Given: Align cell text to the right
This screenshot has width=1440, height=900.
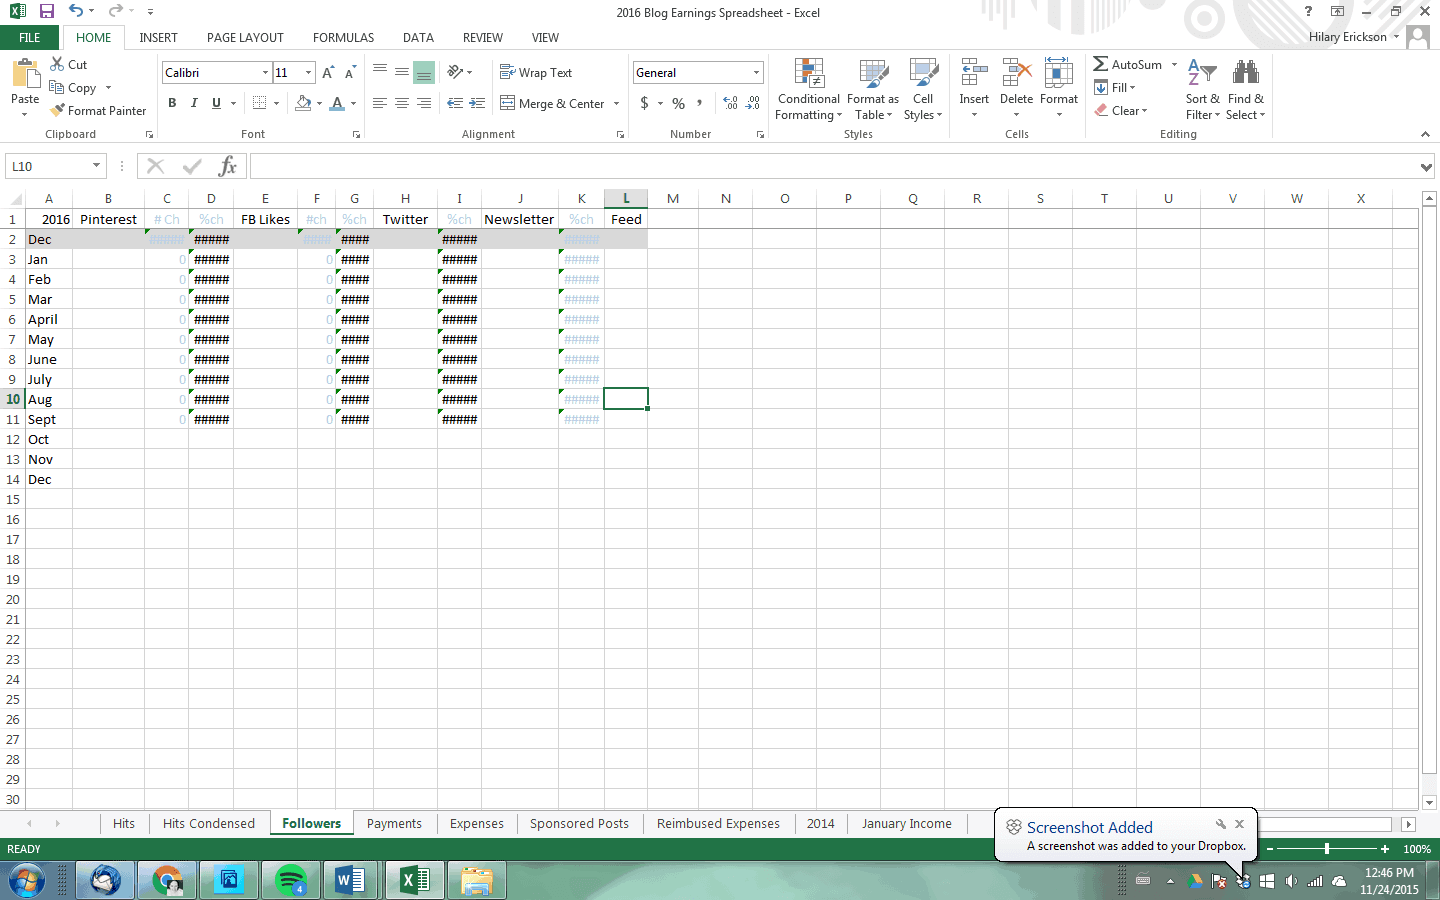Looking at the screenshot, I should click(x=424, y=103).
